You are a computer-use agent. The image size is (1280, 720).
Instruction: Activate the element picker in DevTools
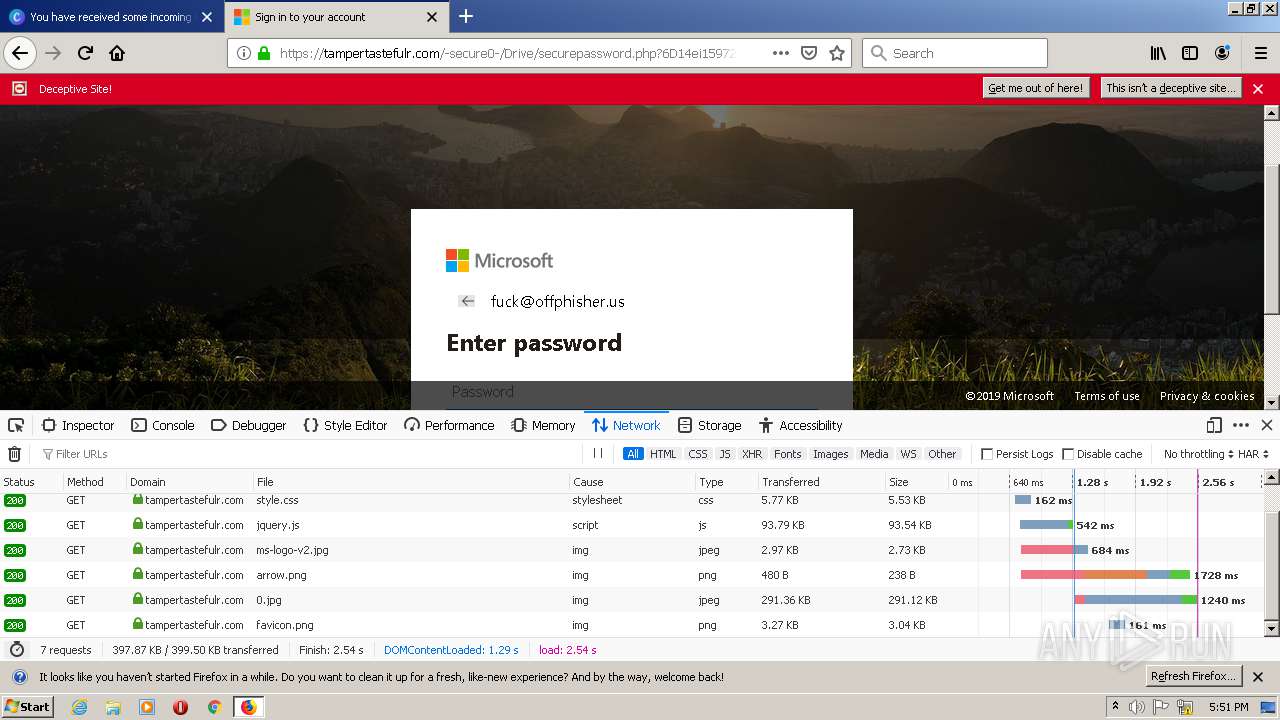(x=16, y=425)
